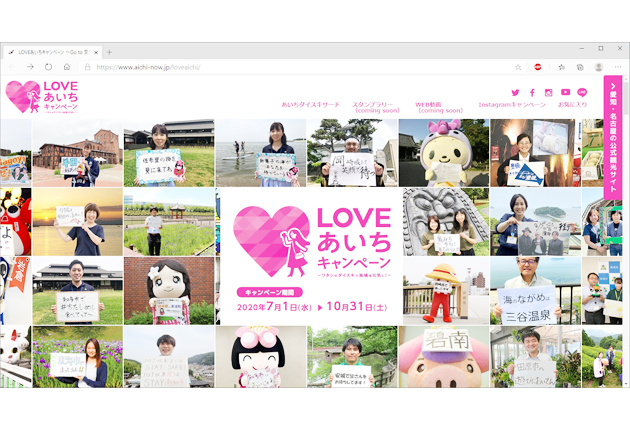The height and width of the screenshot is (430, 630).
Task: Click the 愛知・名古屋の公式観光サイト side banner
Action: (x=613, y=137)
